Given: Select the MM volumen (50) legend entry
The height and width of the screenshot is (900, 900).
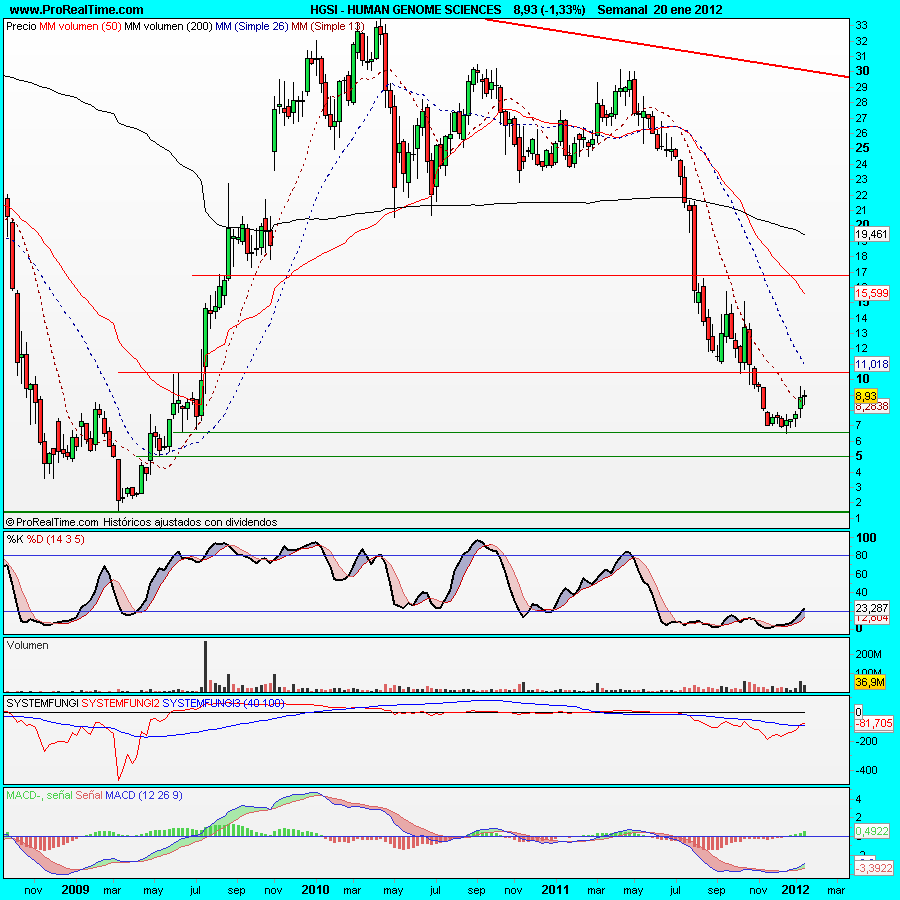Looking at the screenshot, I should 80,26.
